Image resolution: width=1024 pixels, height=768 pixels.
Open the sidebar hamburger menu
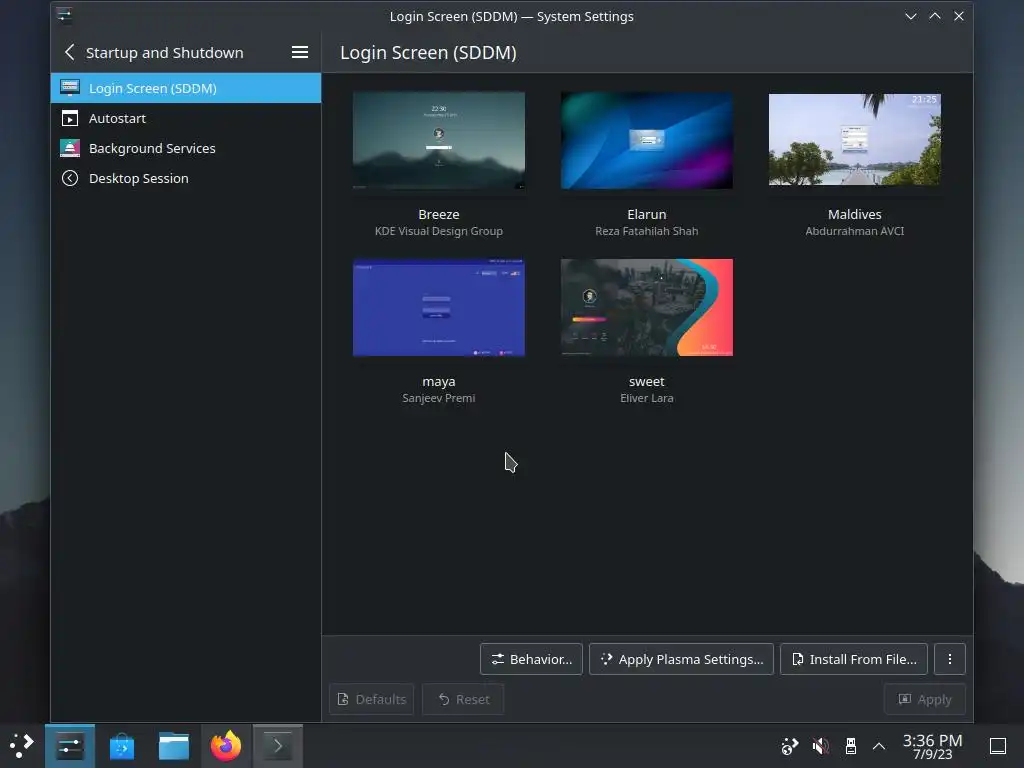300,52
